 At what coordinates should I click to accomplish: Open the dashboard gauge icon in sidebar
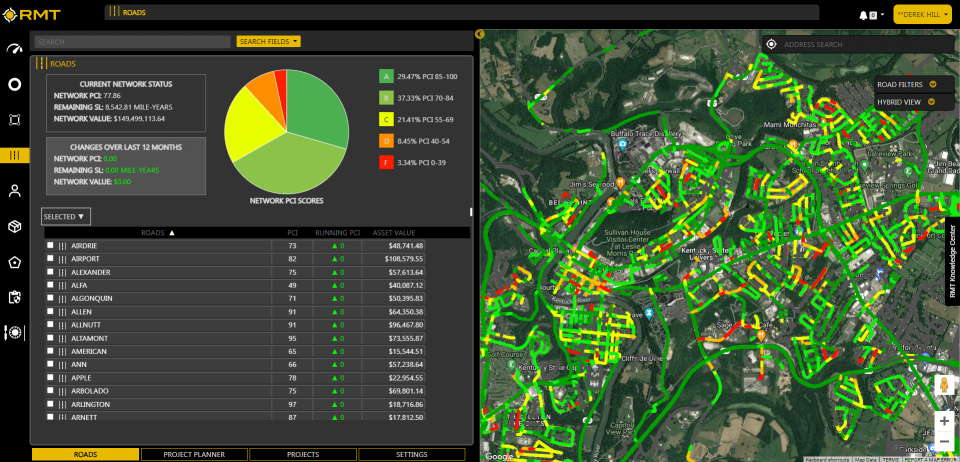[x=14, y=49]
